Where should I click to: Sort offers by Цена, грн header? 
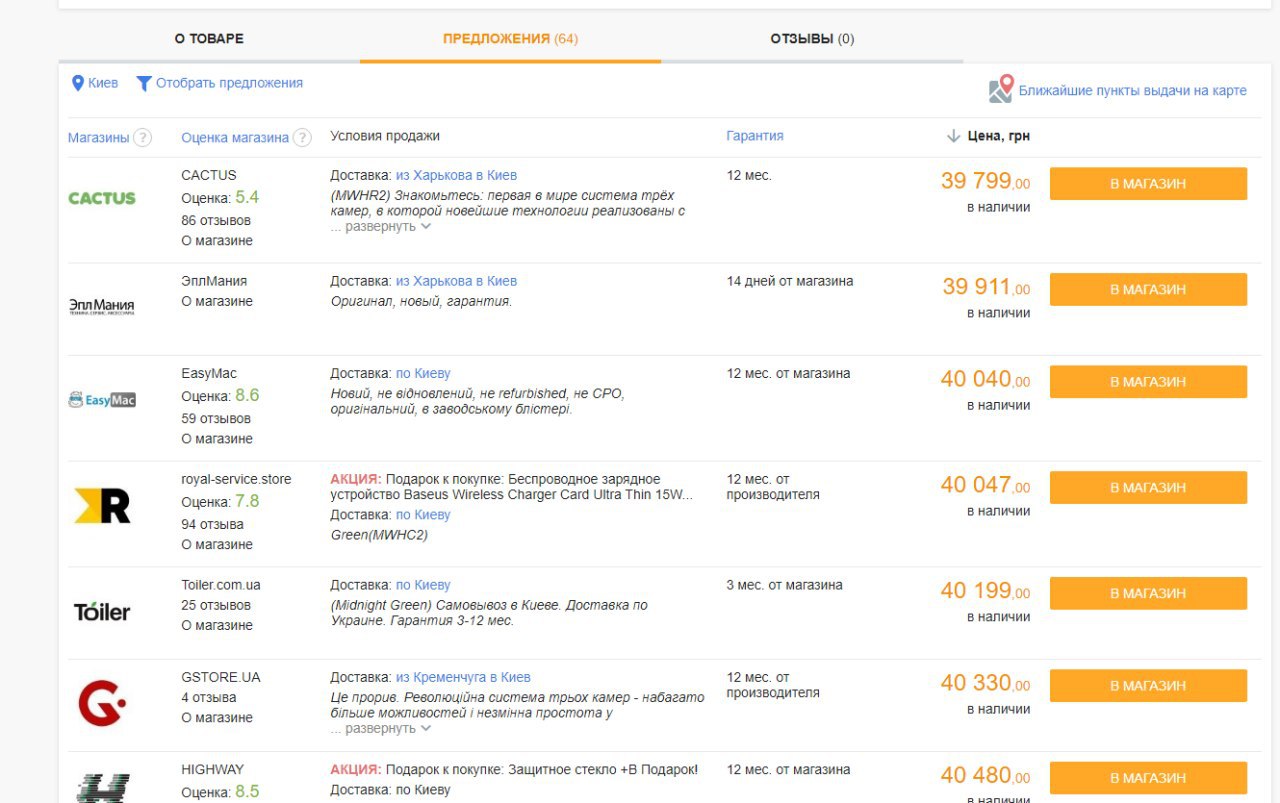[x=998, y=136]
